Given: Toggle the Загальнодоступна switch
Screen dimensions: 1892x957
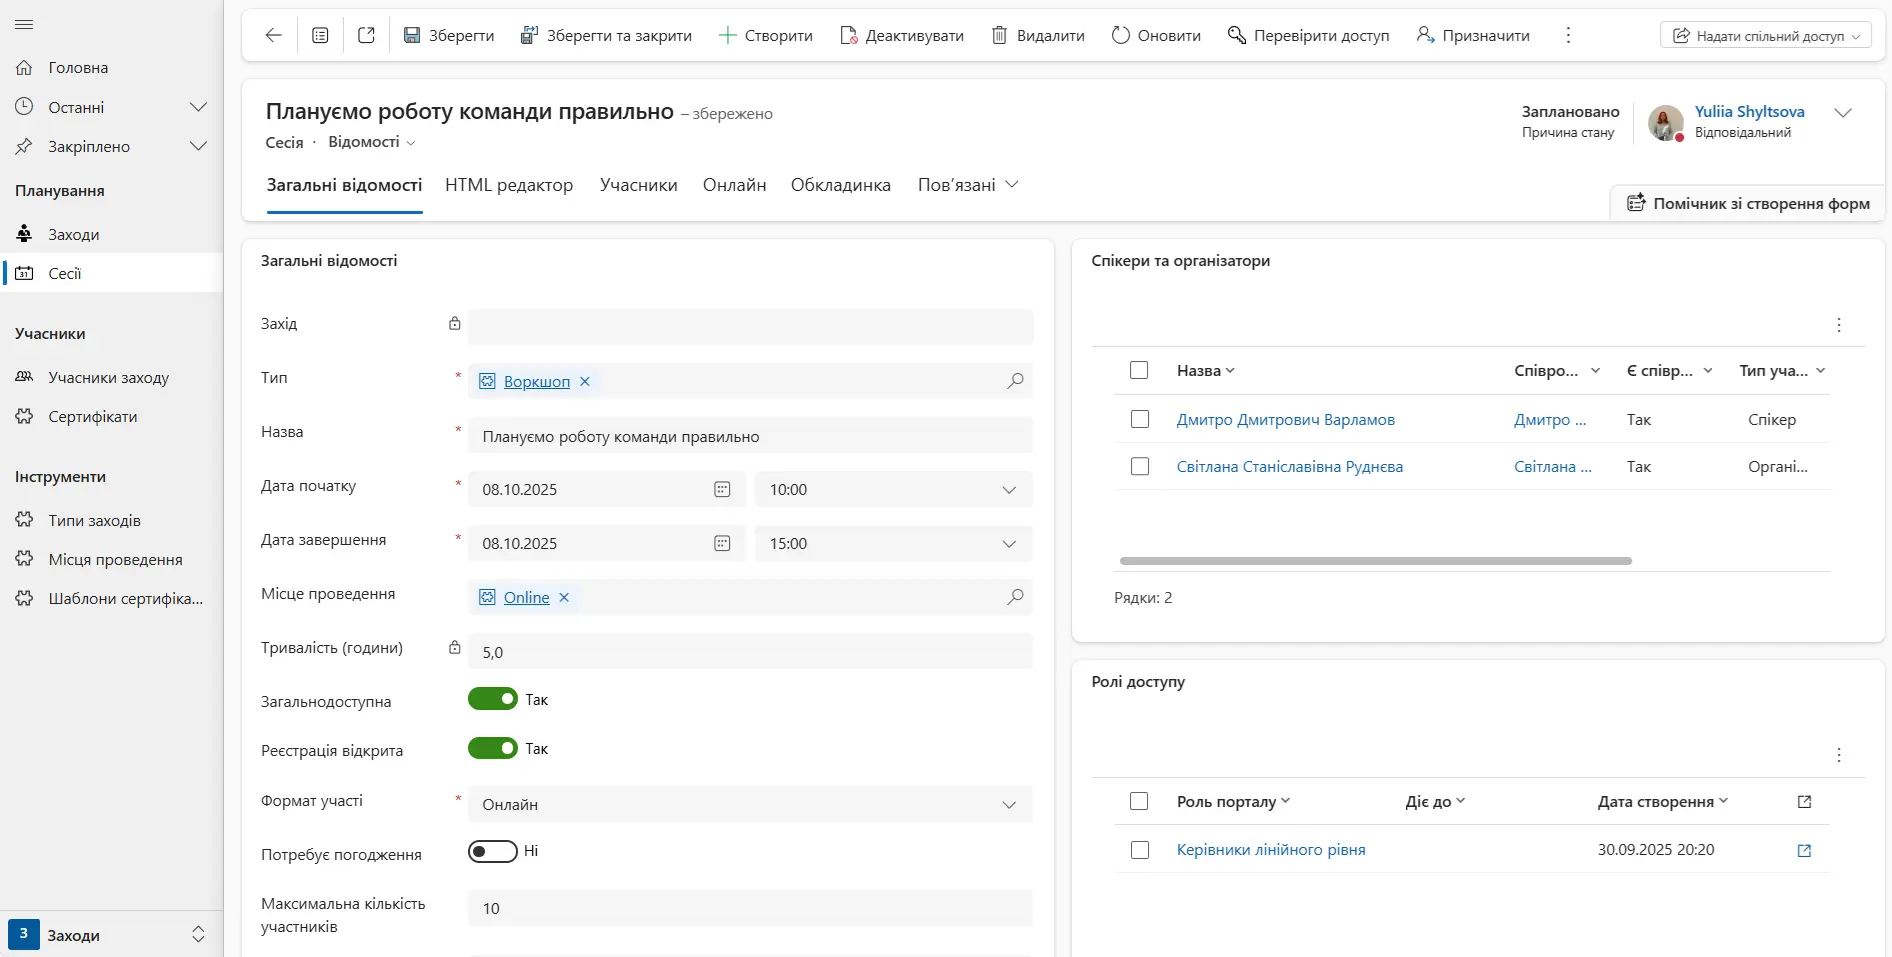Looking at the screenshot, I should tap(493, 699).
